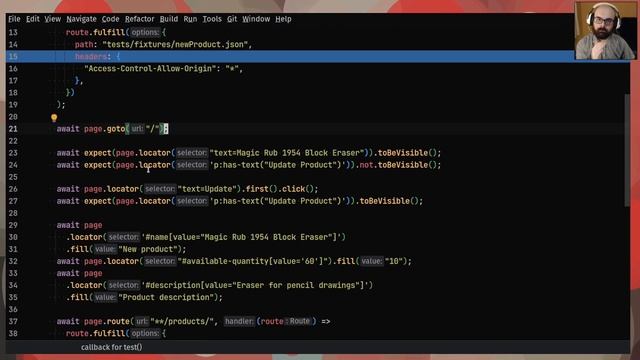Click "#available-quantity[value='60']" selector string
Image resolution: width=640 pixels, height=360 pixels.
coord(253,261)
